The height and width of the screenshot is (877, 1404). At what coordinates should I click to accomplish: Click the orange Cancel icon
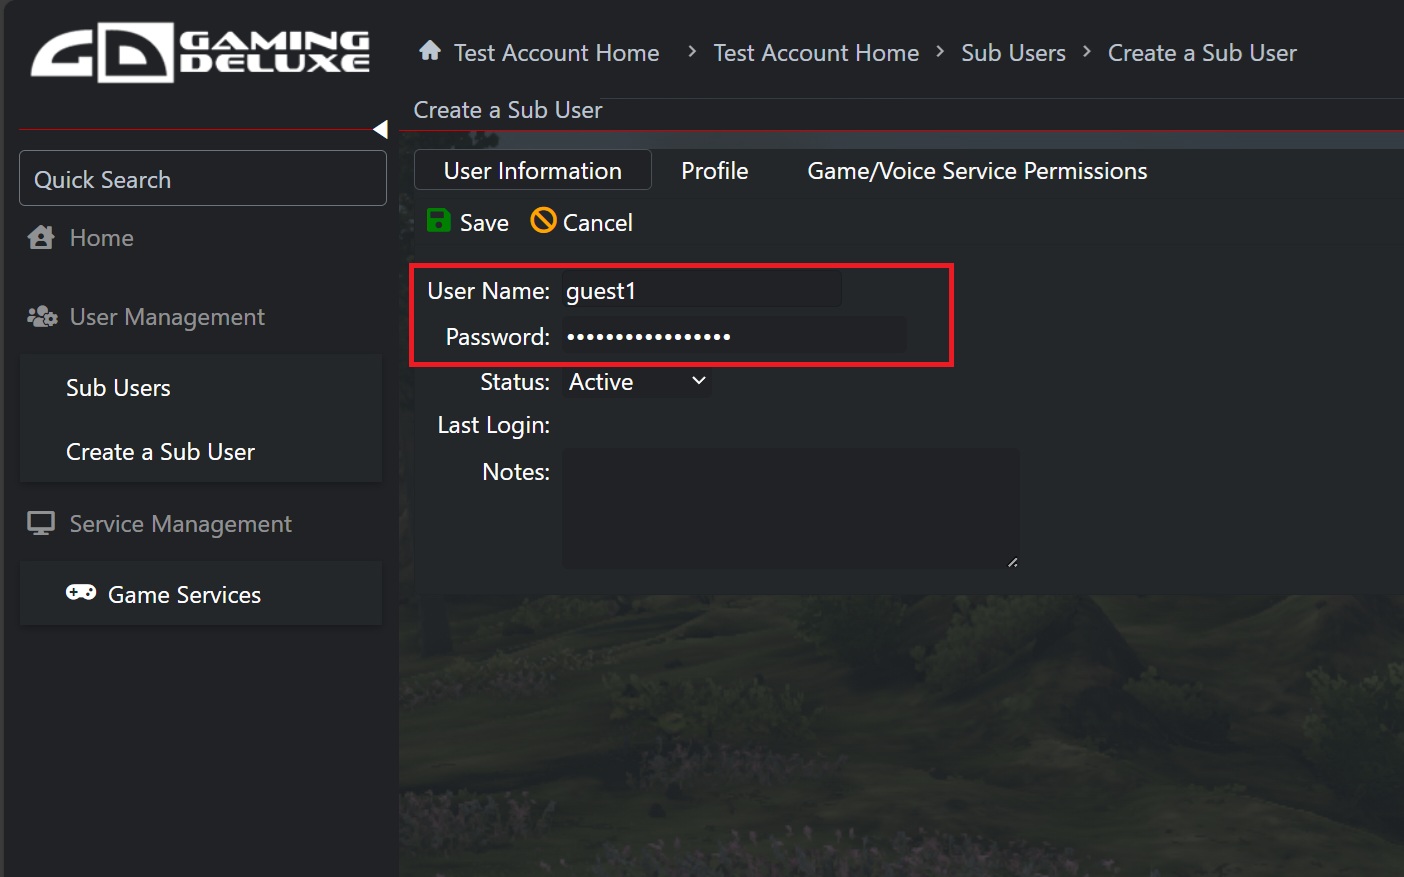pyautogui.click(x=543, y=221)
